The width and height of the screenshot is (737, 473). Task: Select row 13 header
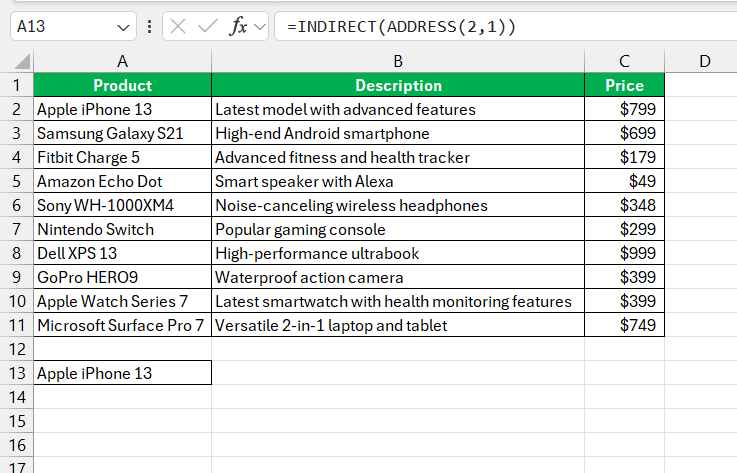[16, 373]
